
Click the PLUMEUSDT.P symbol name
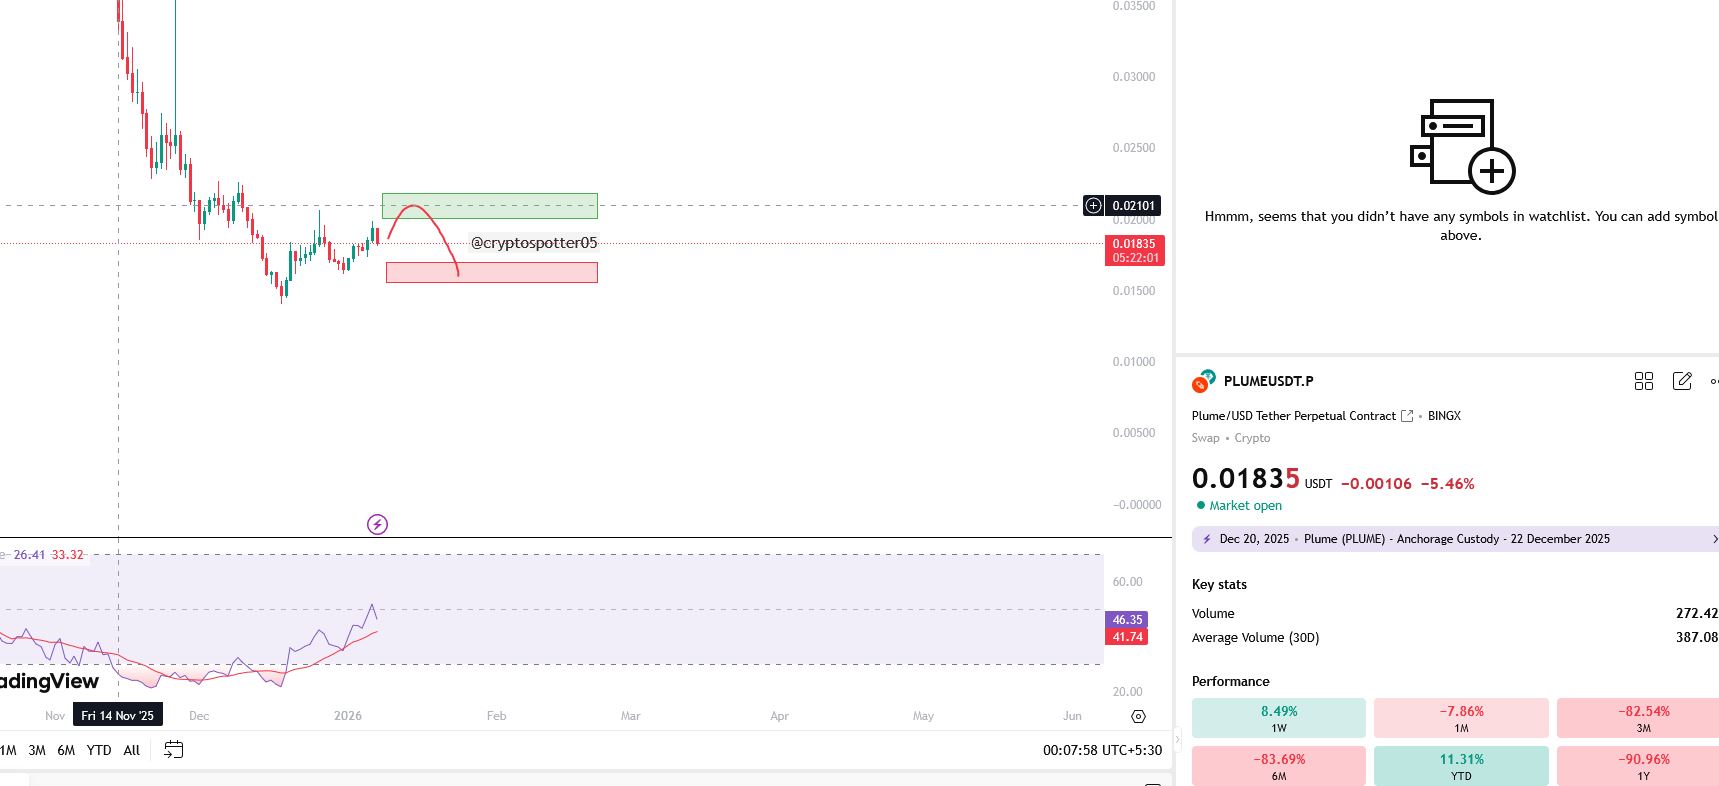1269,381
